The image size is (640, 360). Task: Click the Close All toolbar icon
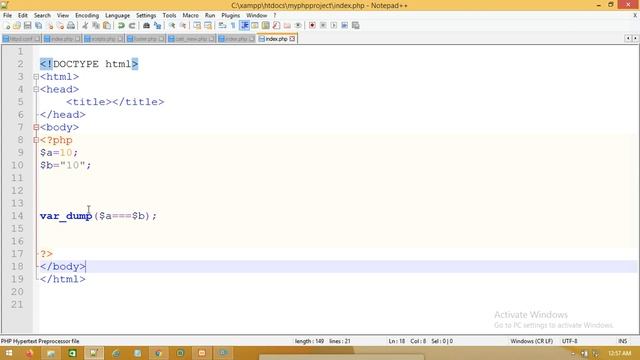coord(60,26)
